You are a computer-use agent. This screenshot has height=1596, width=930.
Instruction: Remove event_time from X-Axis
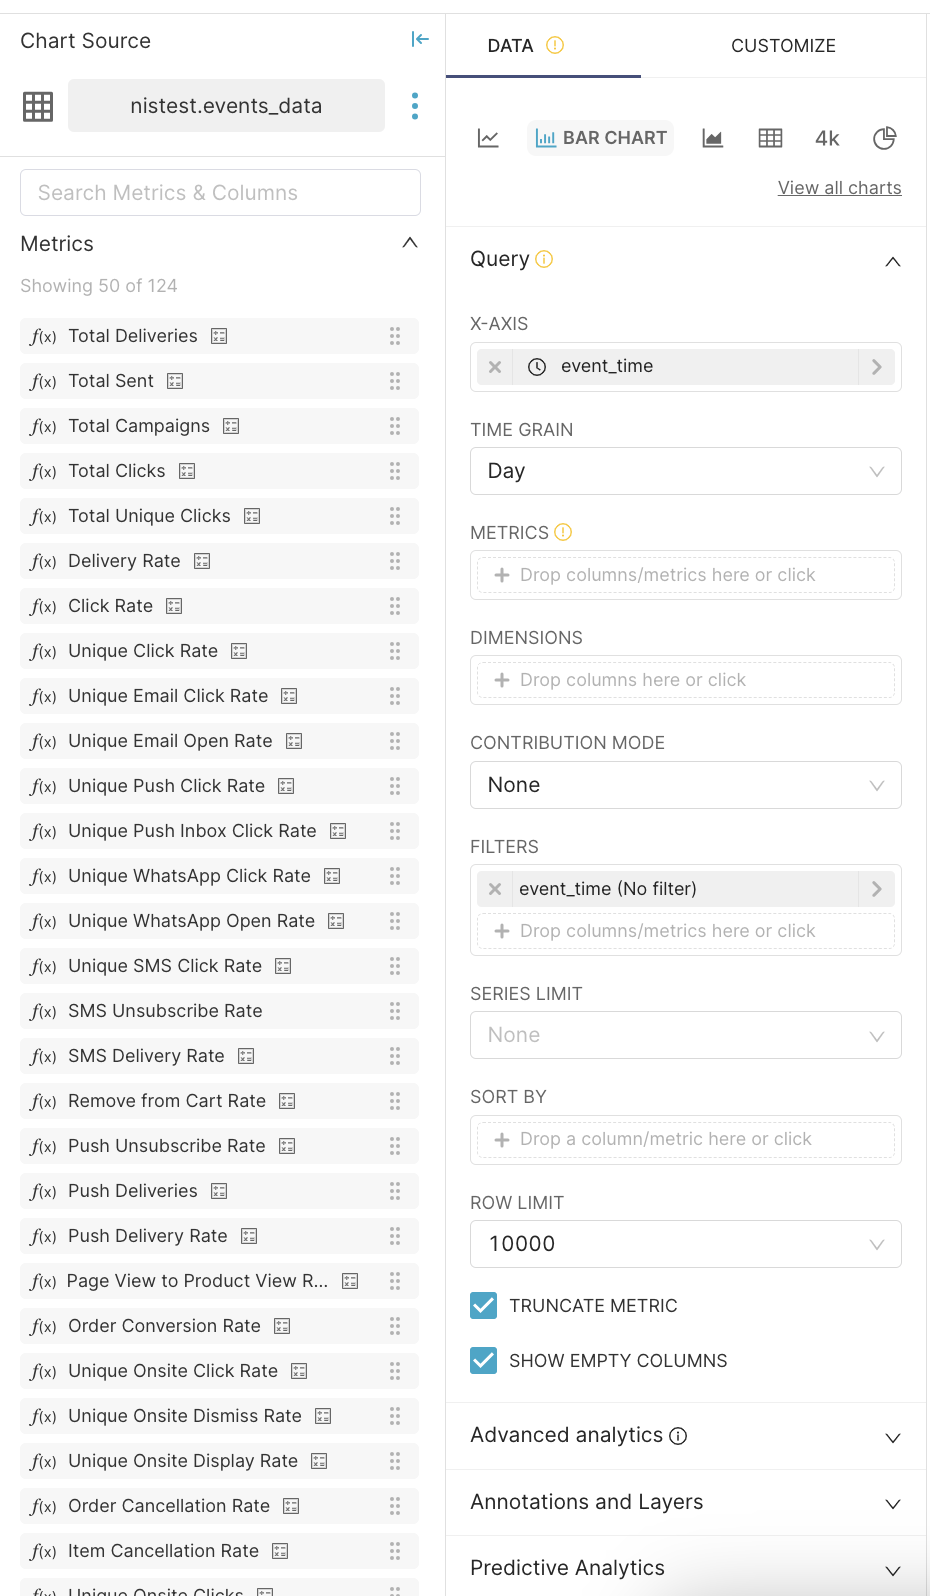click(495, 367)
